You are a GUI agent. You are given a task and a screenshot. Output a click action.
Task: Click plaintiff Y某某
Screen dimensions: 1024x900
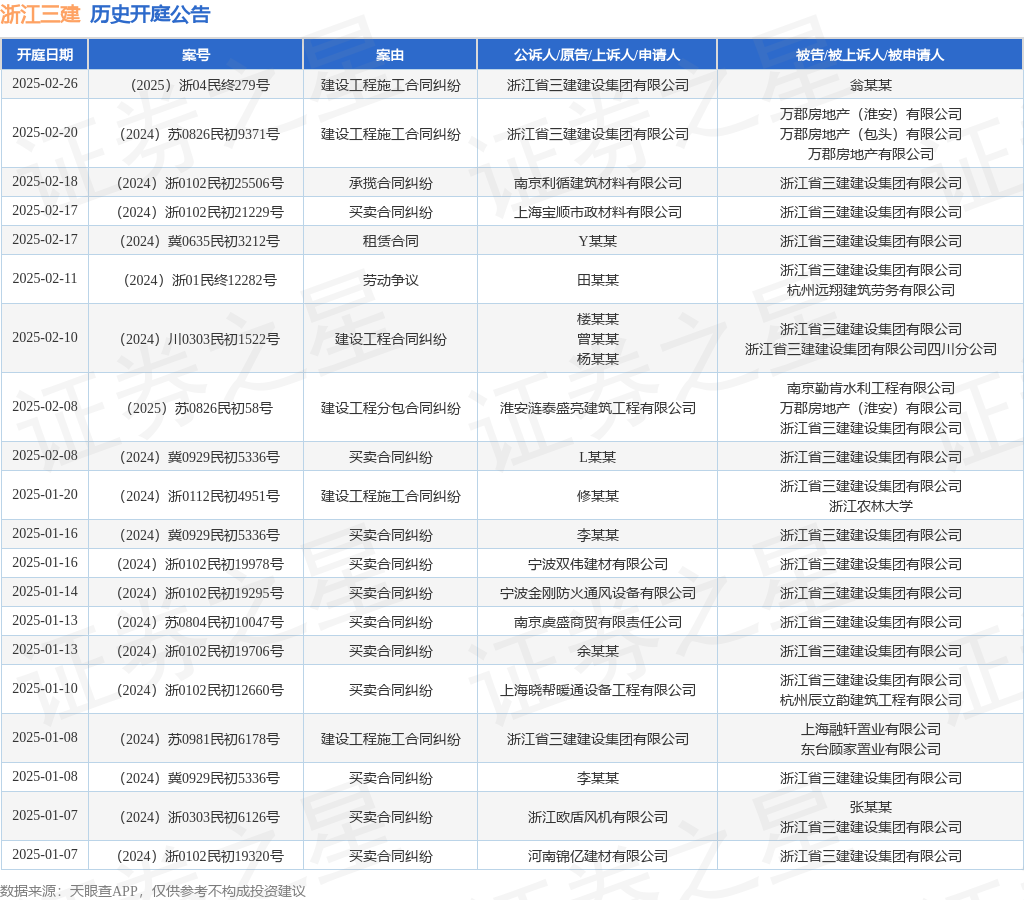pos(598,241)
